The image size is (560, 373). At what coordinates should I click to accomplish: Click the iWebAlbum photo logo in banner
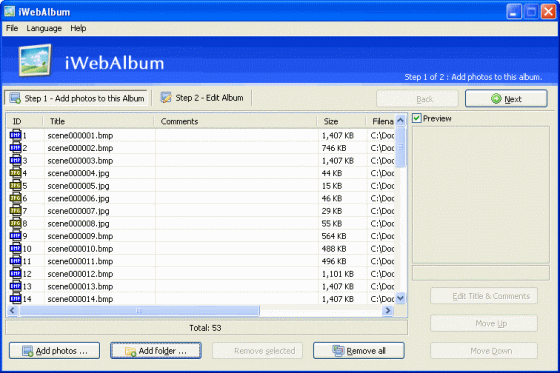coord(35,60)
